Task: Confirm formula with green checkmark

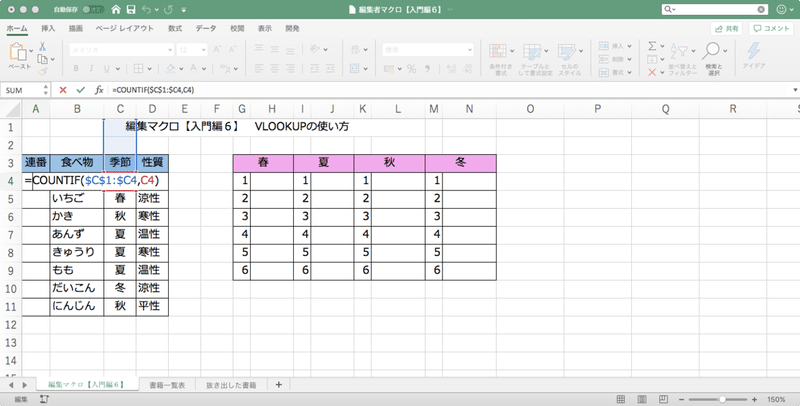Action: click(x=81, y=90)
